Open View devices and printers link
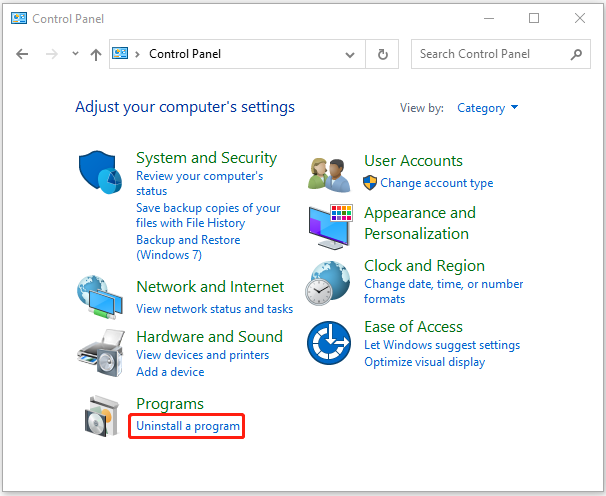 point(203,355)
